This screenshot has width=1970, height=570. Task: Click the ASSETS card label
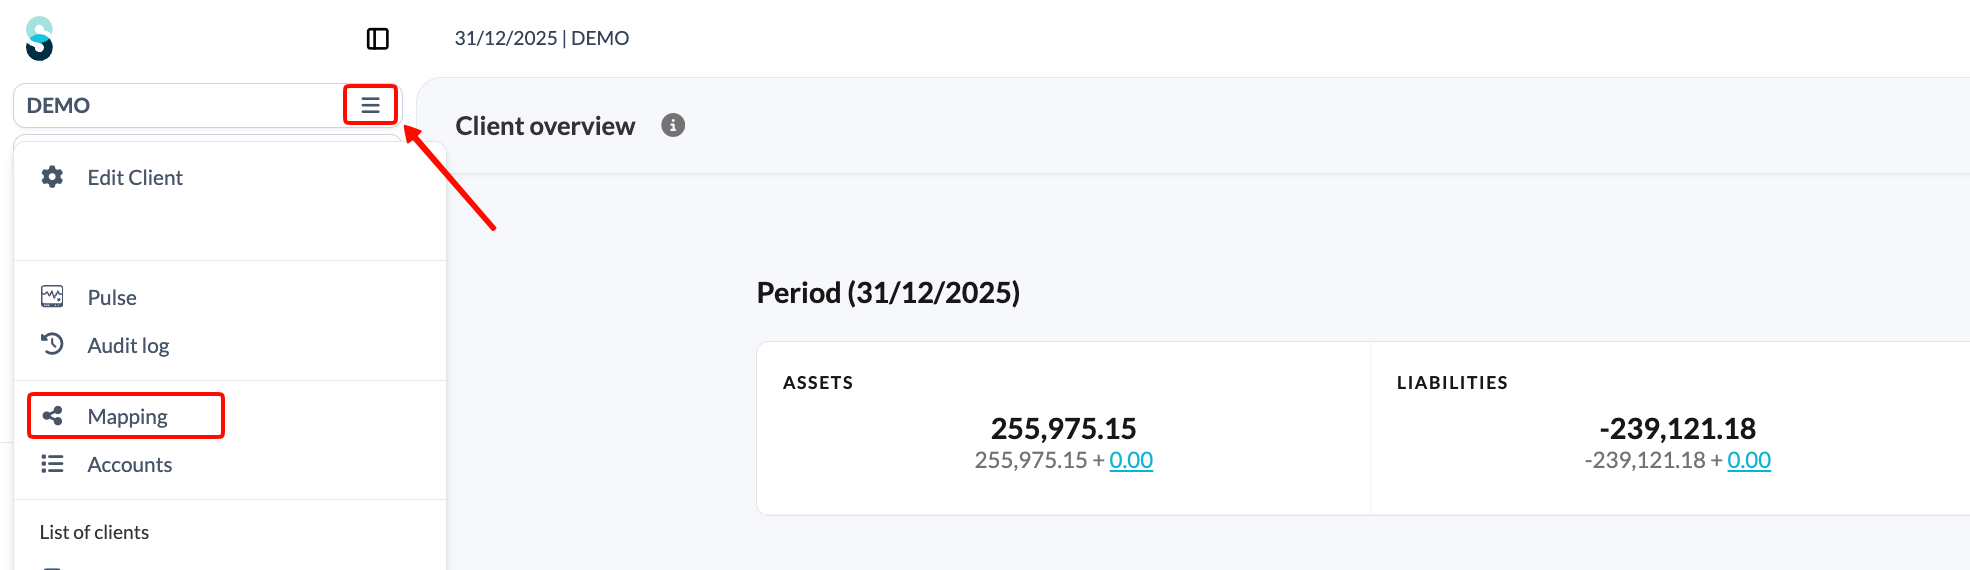[x=818, y=383]
